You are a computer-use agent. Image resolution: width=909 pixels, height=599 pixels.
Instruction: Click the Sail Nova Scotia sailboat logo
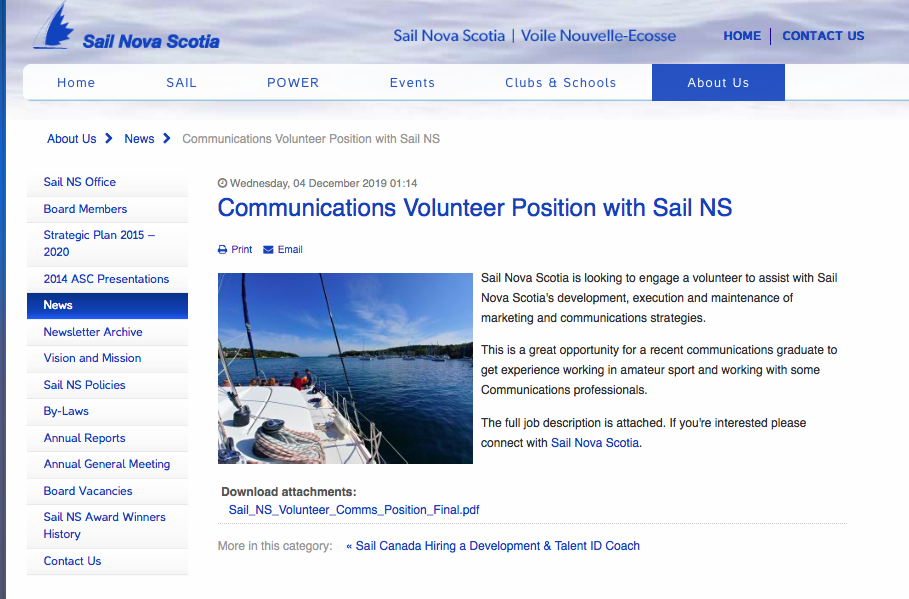125,30
